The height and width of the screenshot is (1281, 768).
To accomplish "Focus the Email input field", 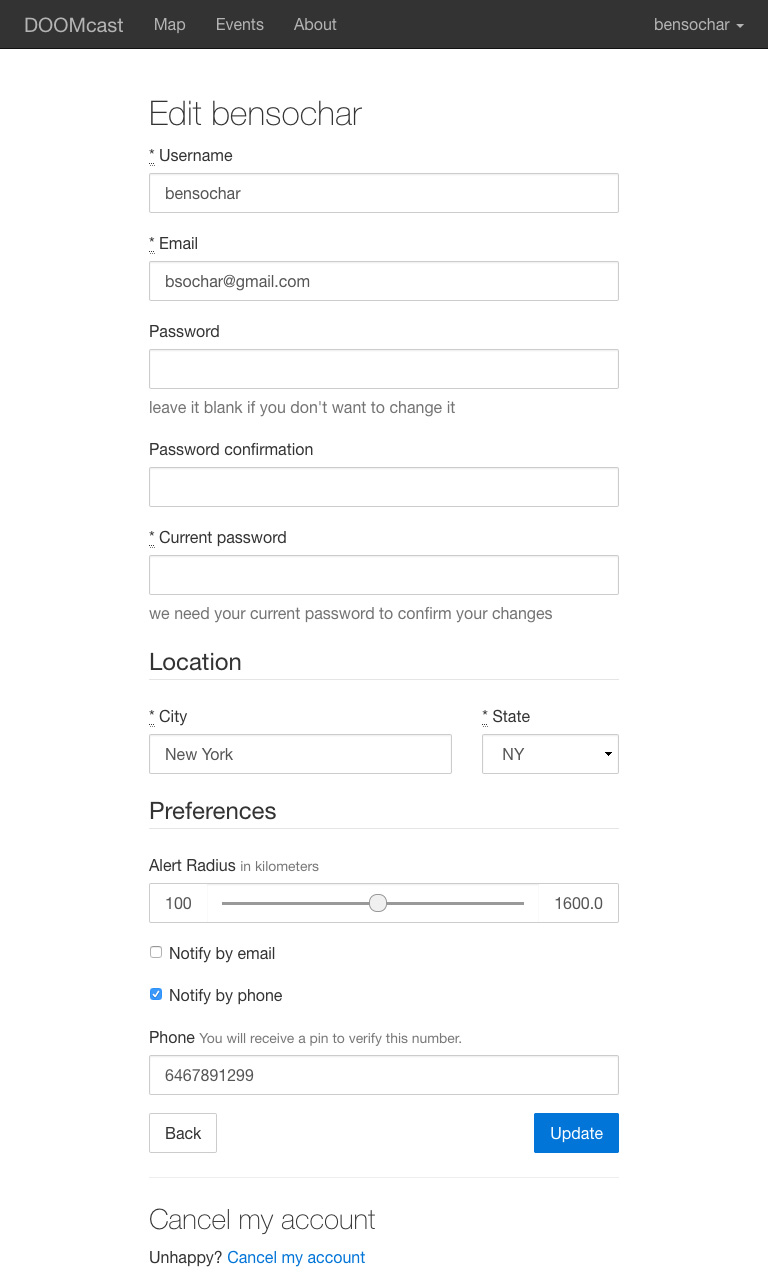I will 383,281.
